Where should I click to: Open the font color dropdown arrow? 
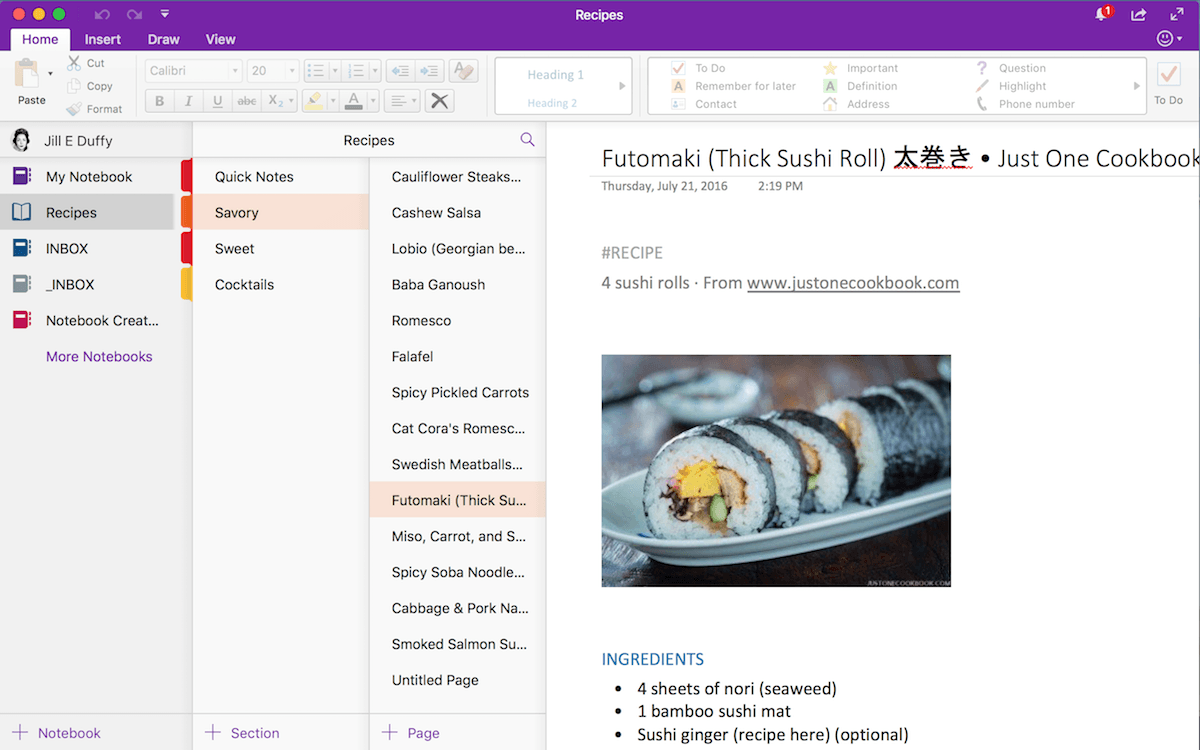372,101
